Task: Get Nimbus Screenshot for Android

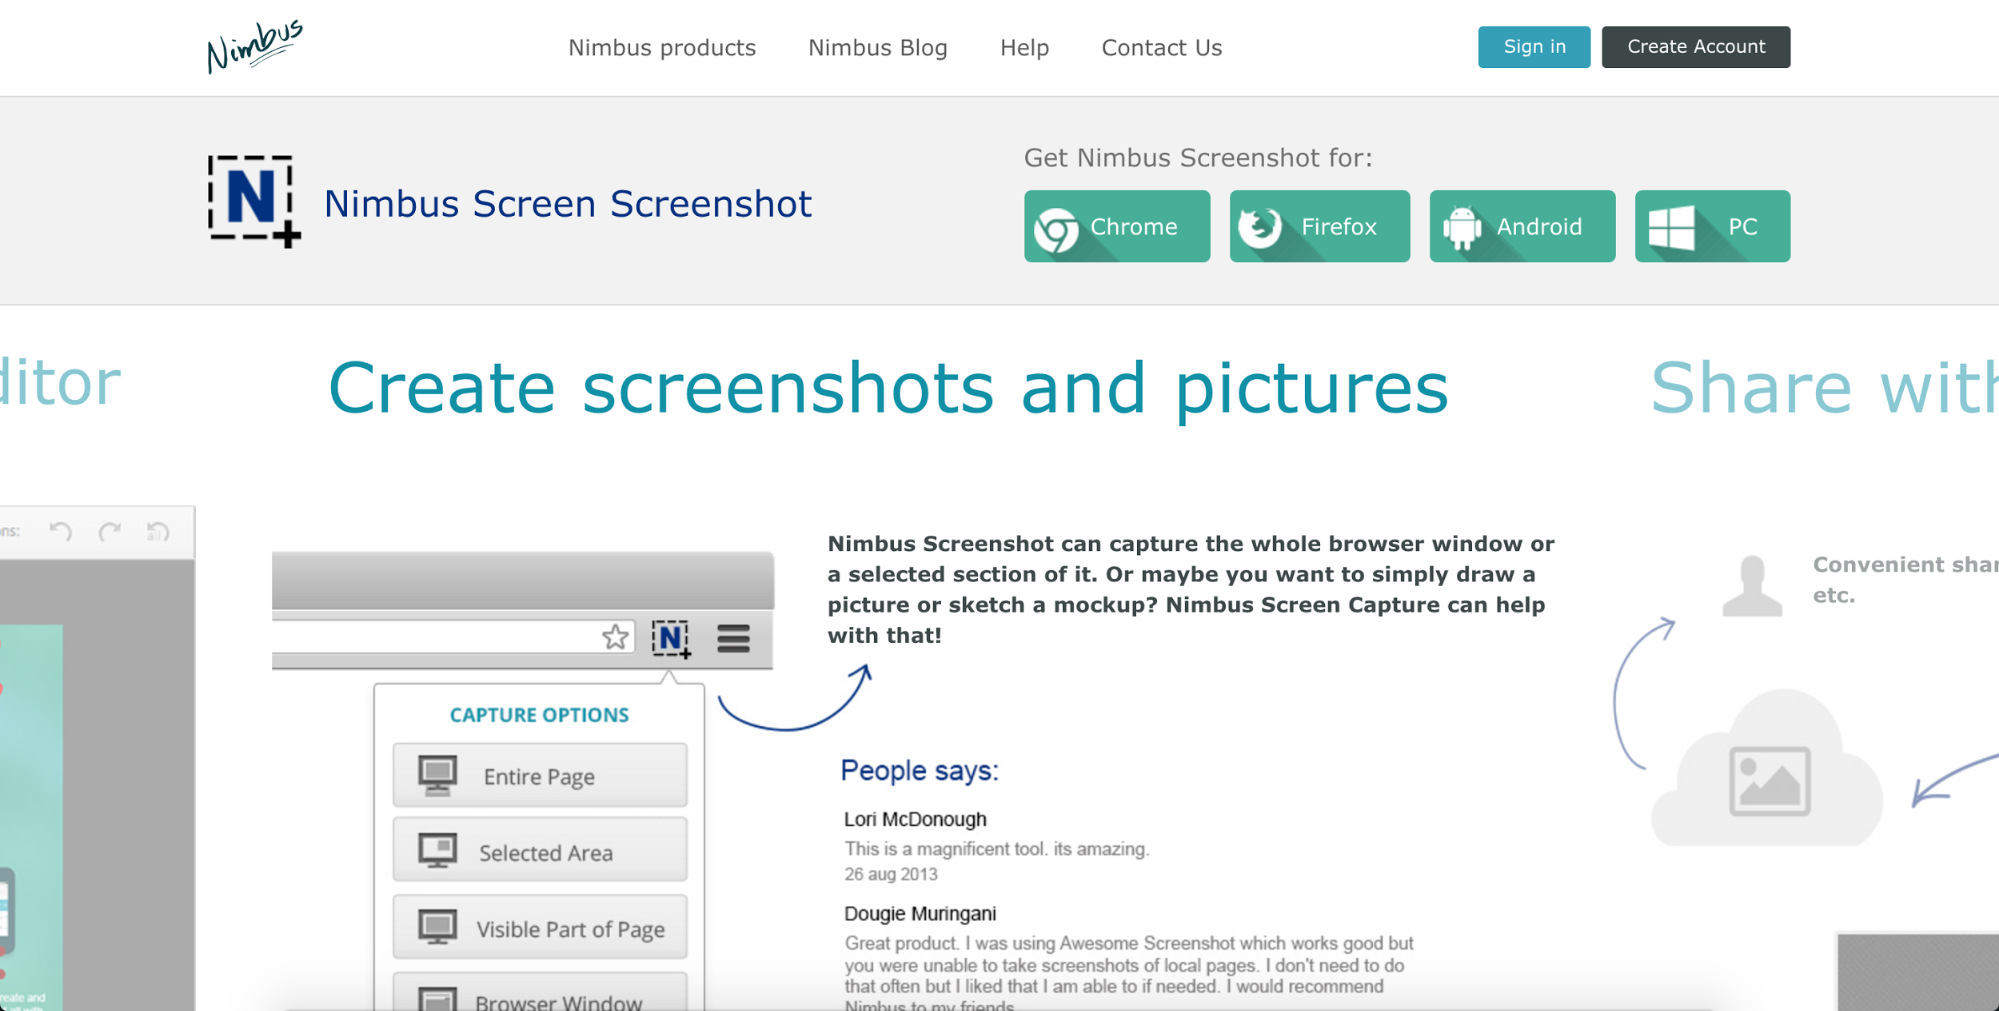Action: 1522,226
